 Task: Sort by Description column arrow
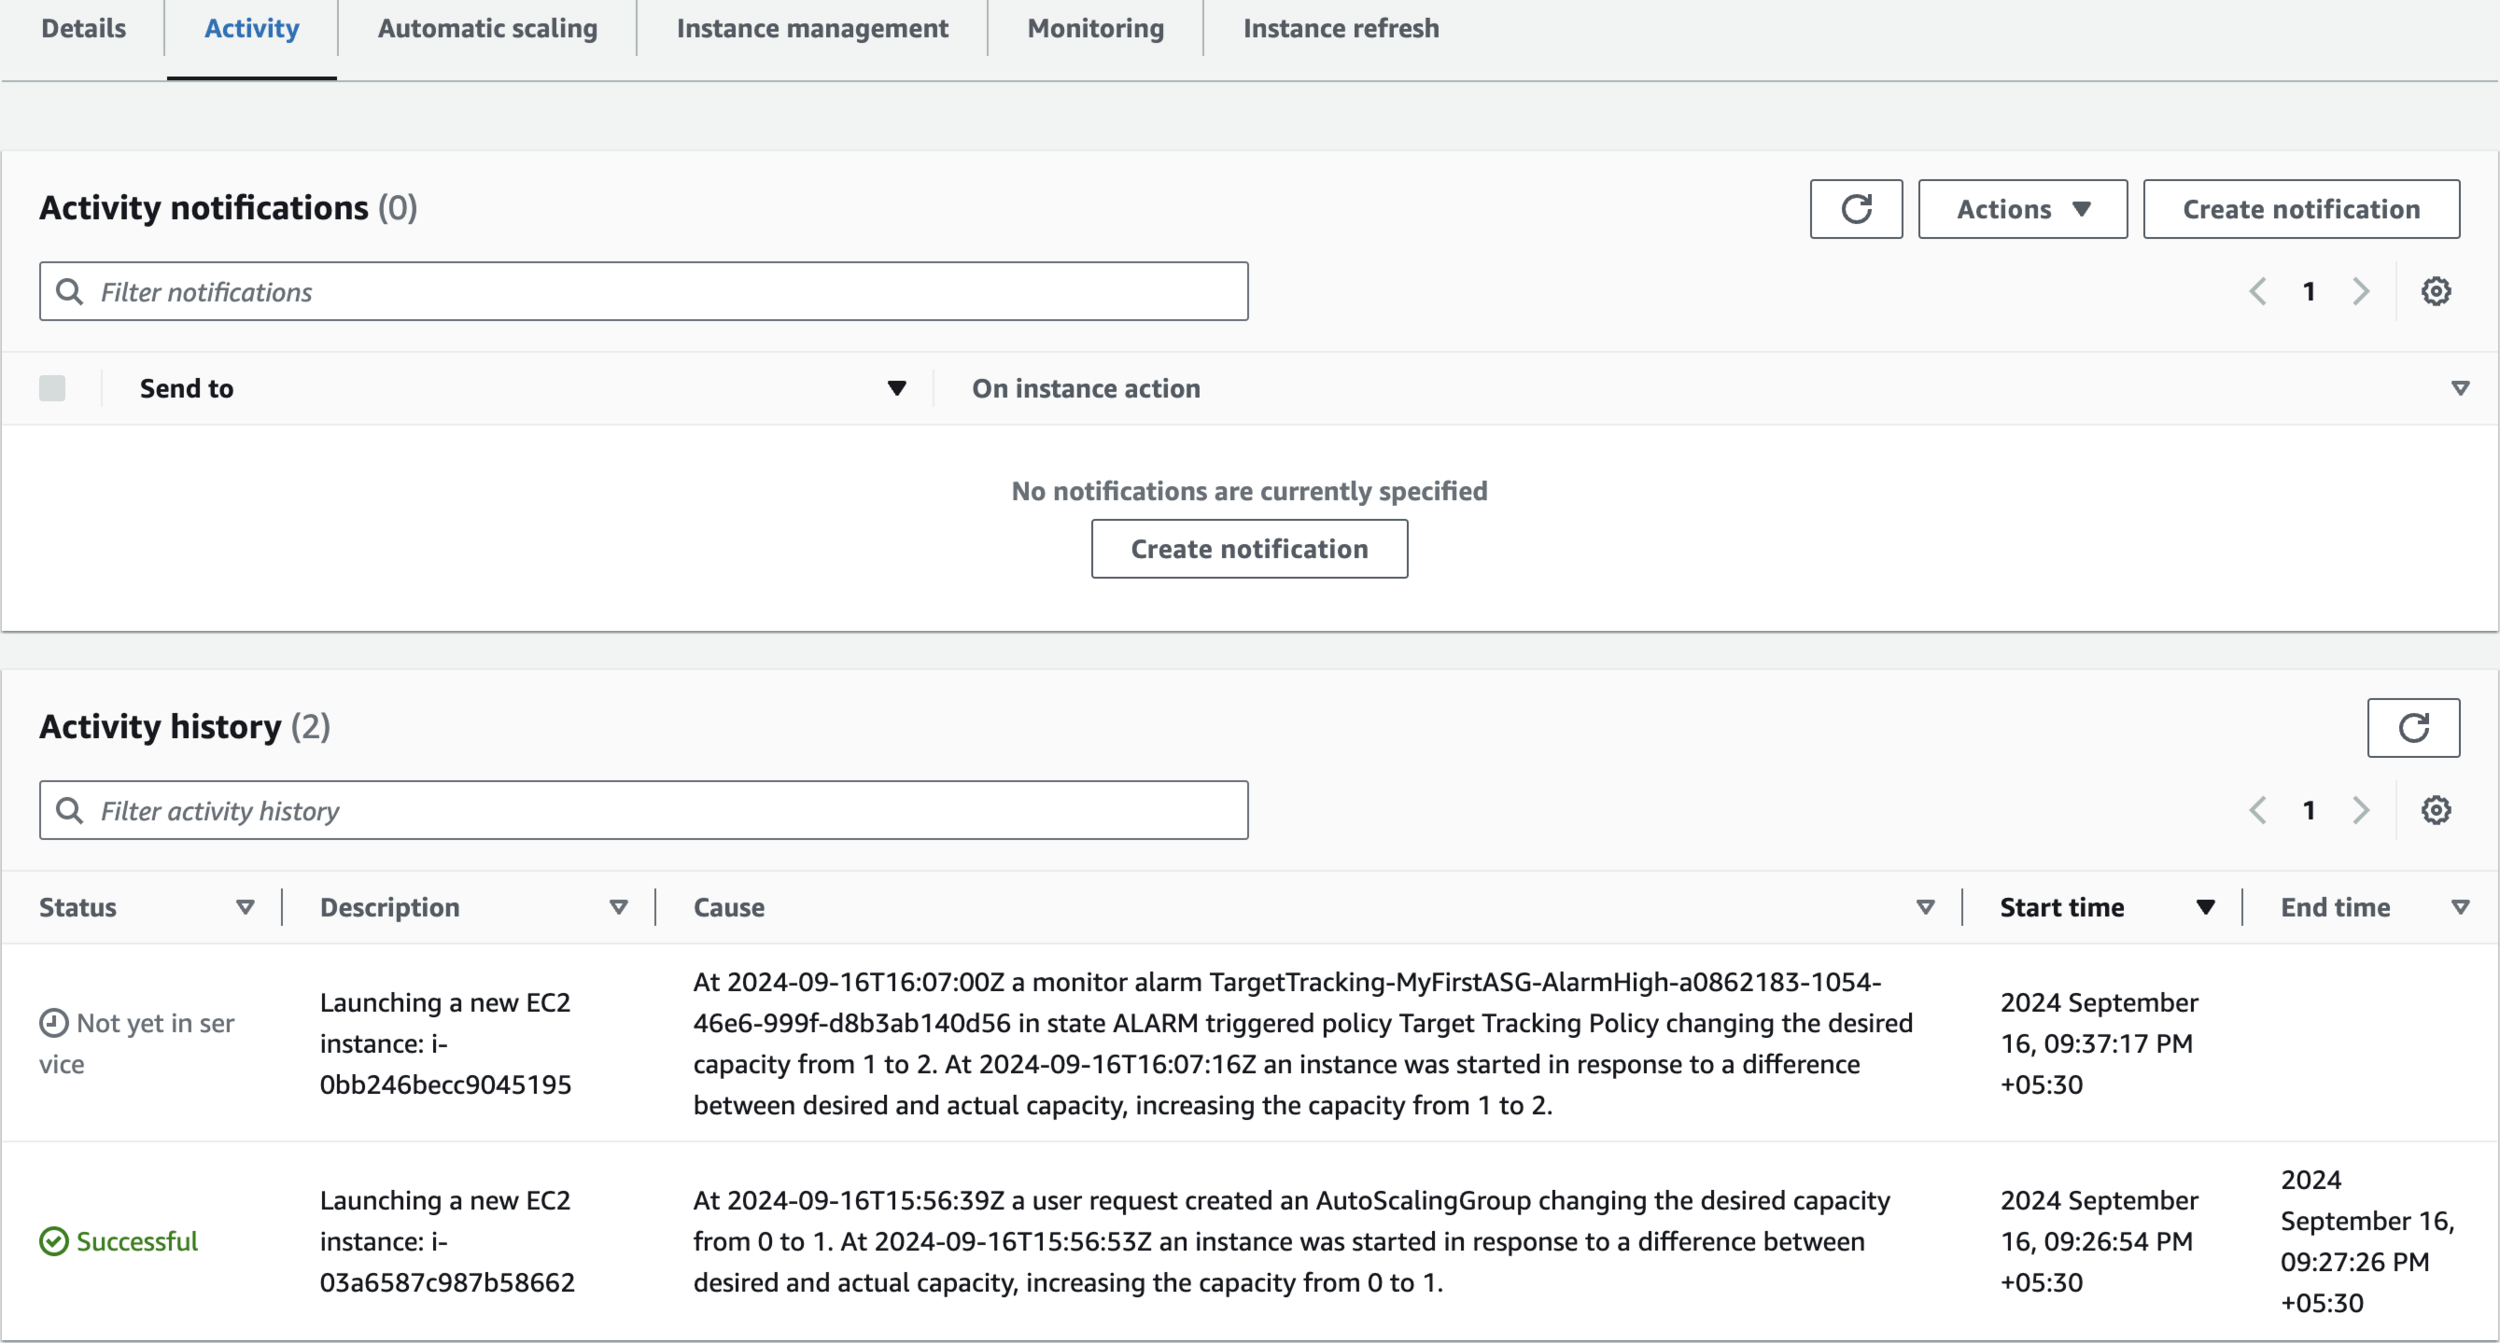[x=618, y=907]
